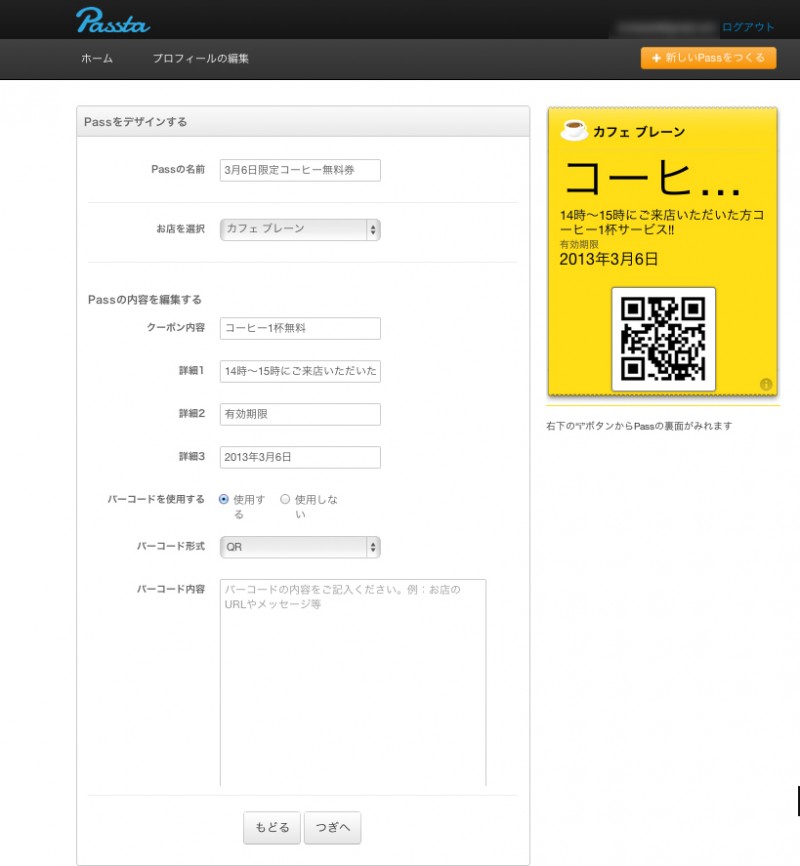Go to ホーム in navigation bar
The height and width of the screenshot is (866, 800).
97,59
